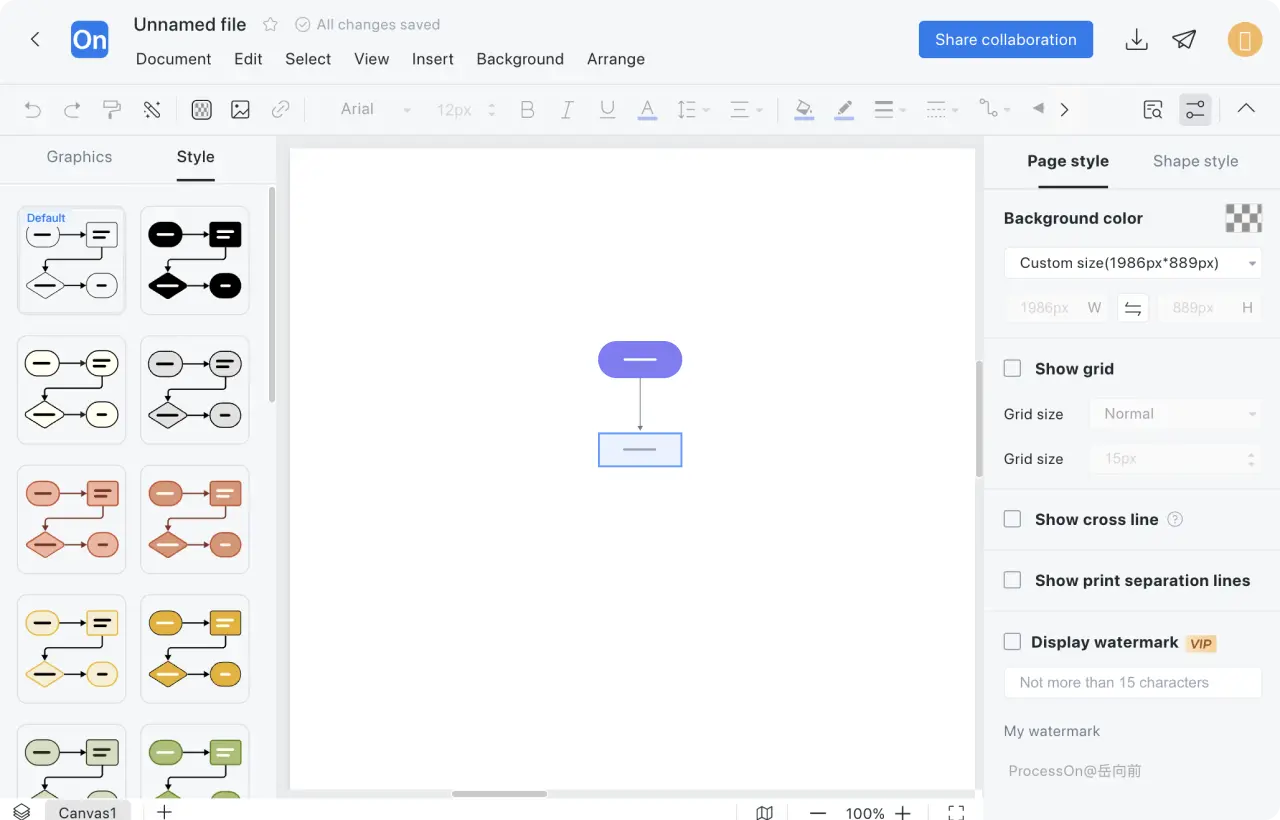Select the black flowchart style thumbnail
The width and height of the screenshot is (1280, 820).
tap(195, 260)
